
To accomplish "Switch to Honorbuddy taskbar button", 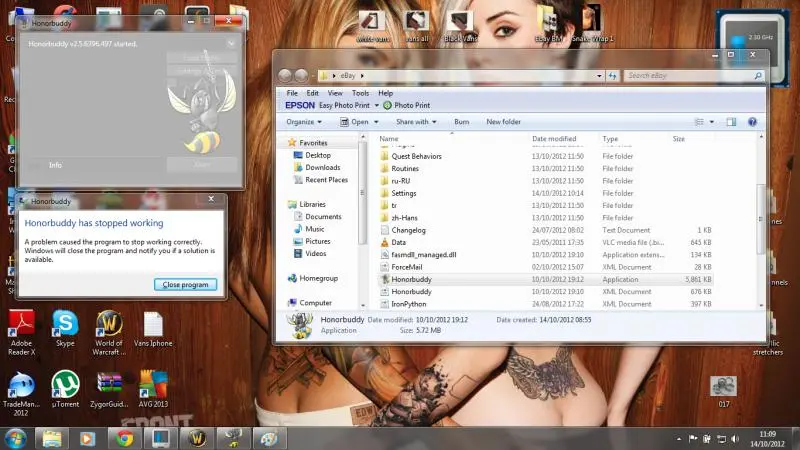I will (233, 438).
